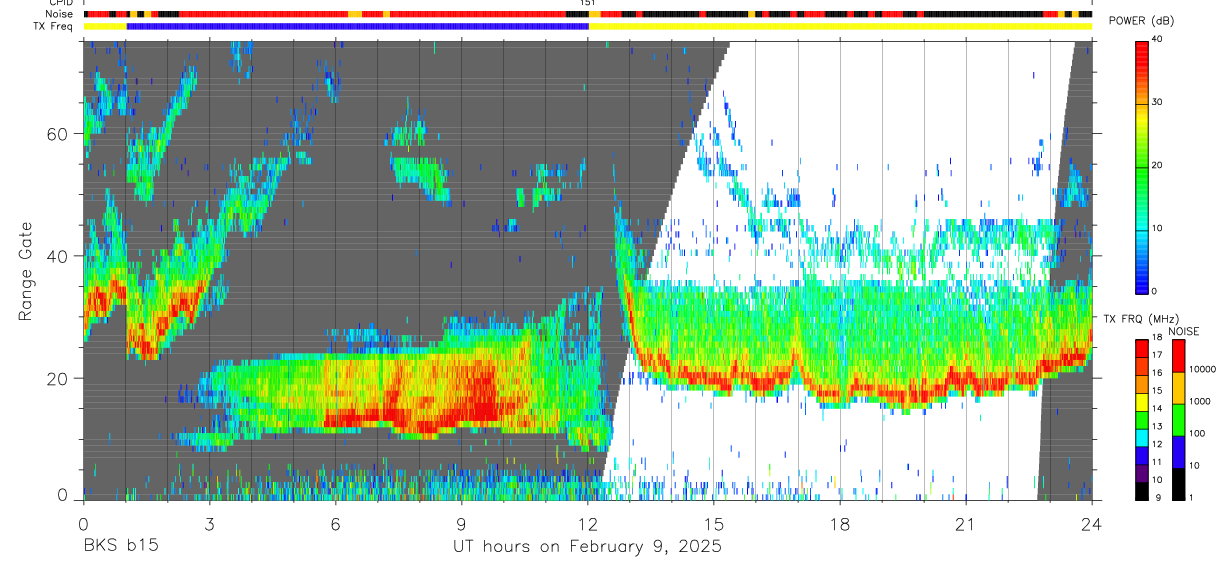Click the yellow swatch in TX FRQ color bar
The width and height of the screenshot is (1228, 567).
pos(1141,401)
